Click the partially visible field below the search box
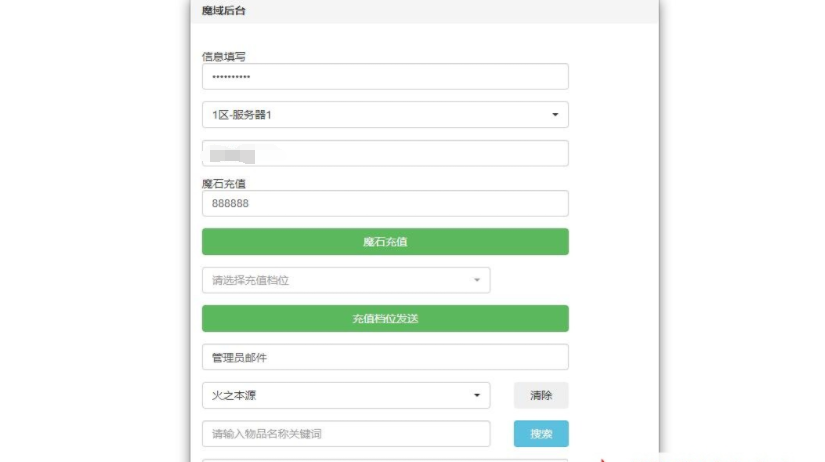The width and height of the screenshot is (825, 462). 385,459
